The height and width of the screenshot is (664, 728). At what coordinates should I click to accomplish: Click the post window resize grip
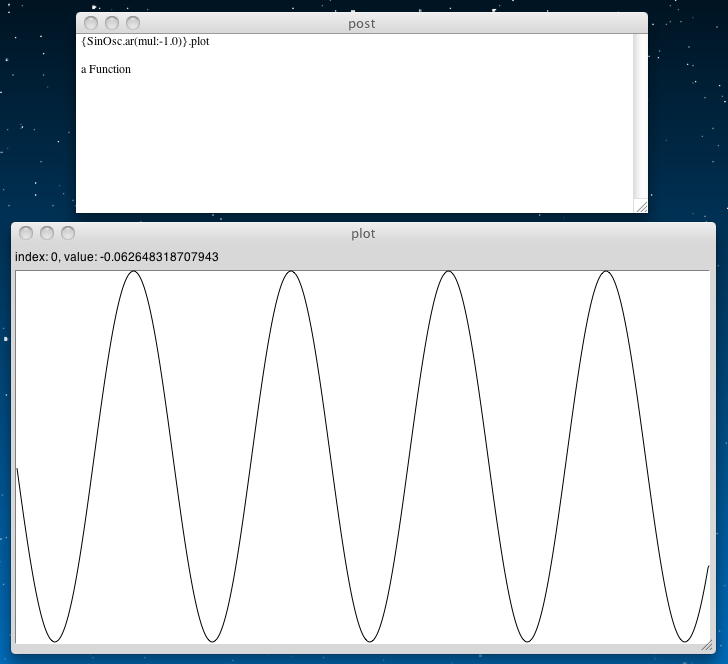coord(641,207)
